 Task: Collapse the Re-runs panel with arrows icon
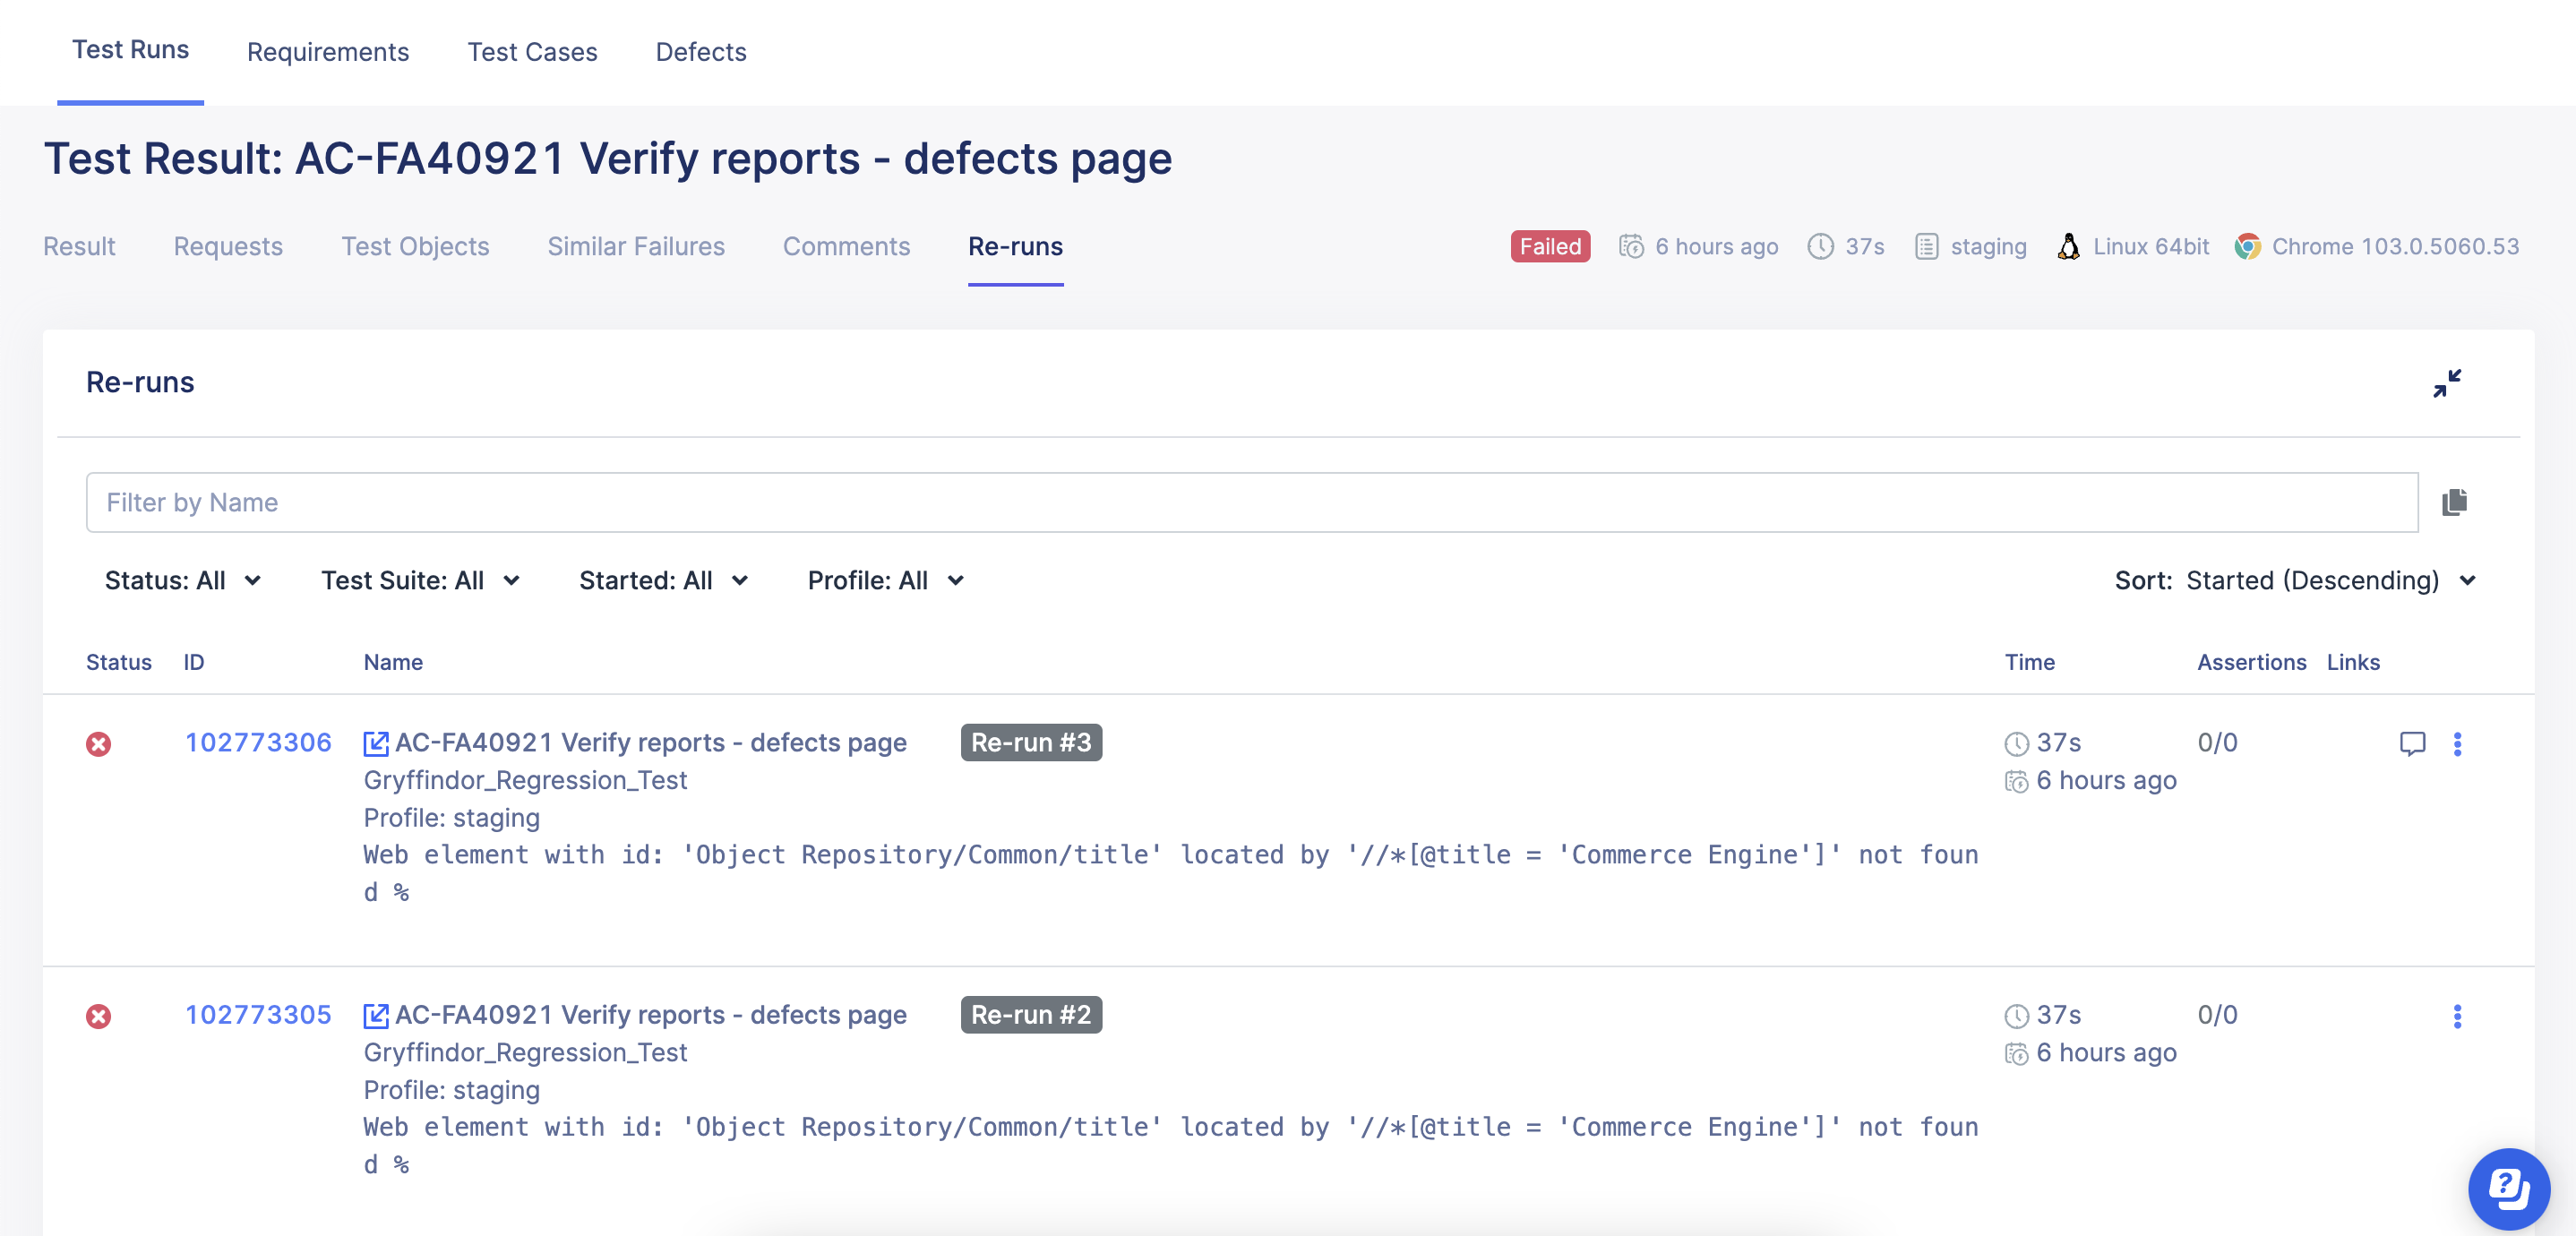2446,383
